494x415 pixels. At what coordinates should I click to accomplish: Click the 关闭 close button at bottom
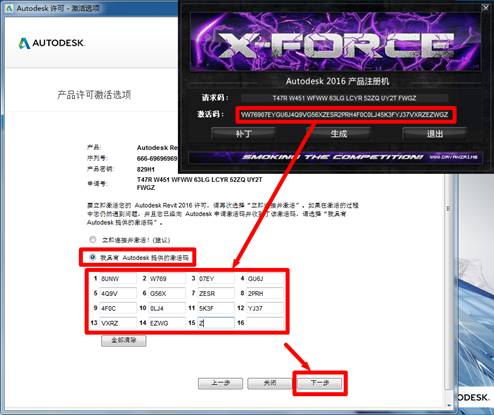pos(270,383)
